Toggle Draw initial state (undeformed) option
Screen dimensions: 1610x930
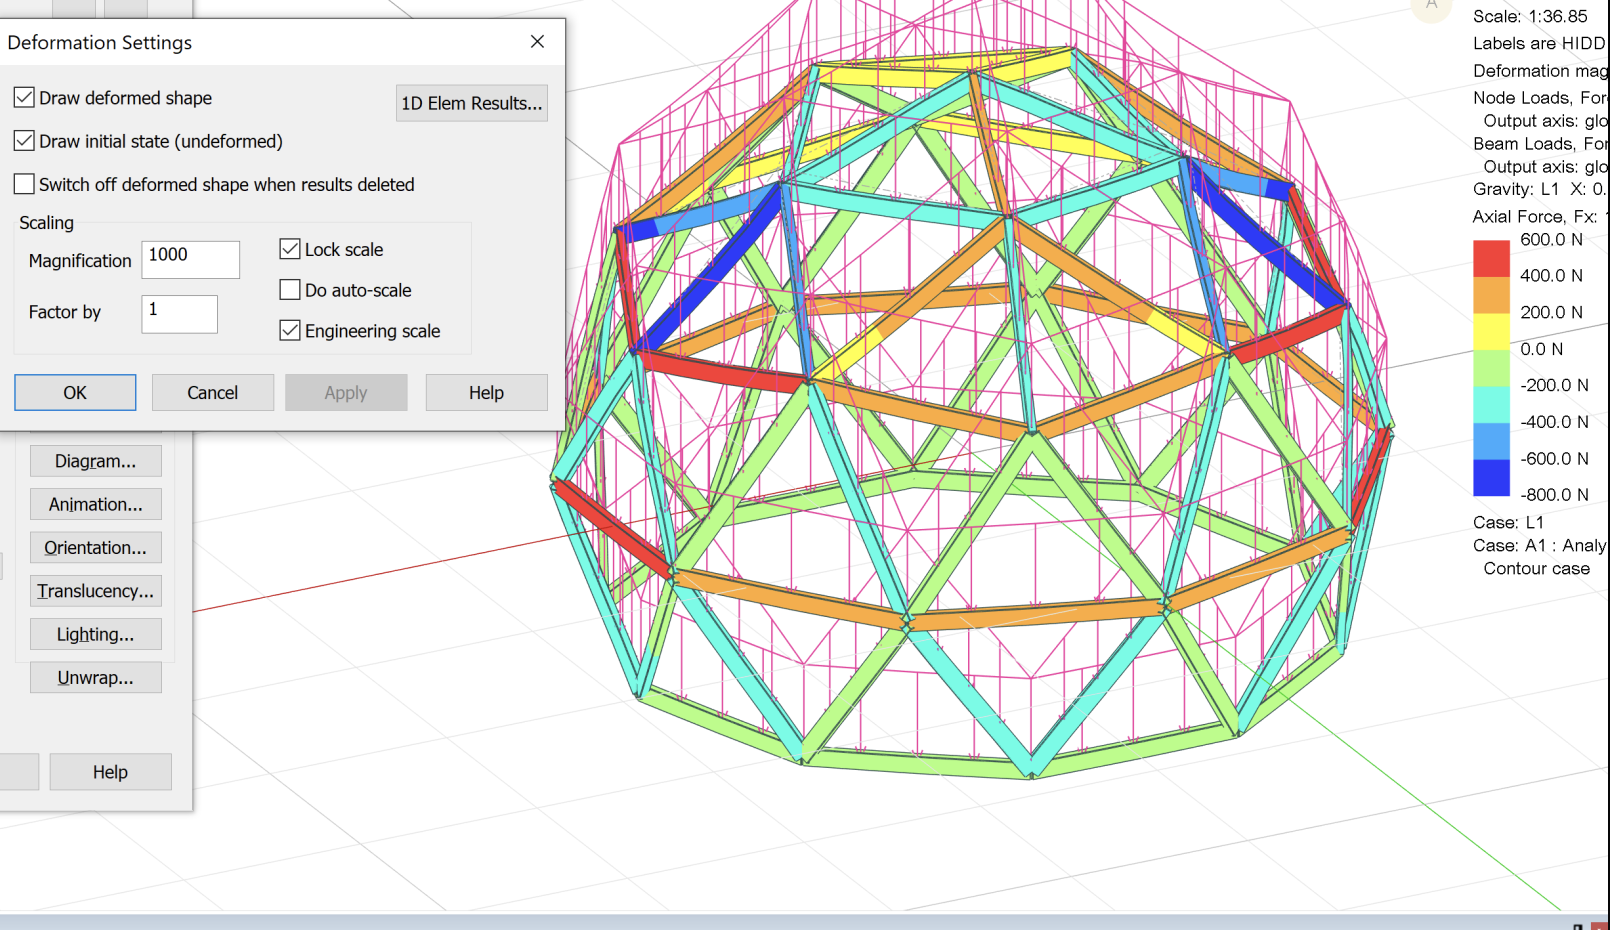[x=25, y=141]
